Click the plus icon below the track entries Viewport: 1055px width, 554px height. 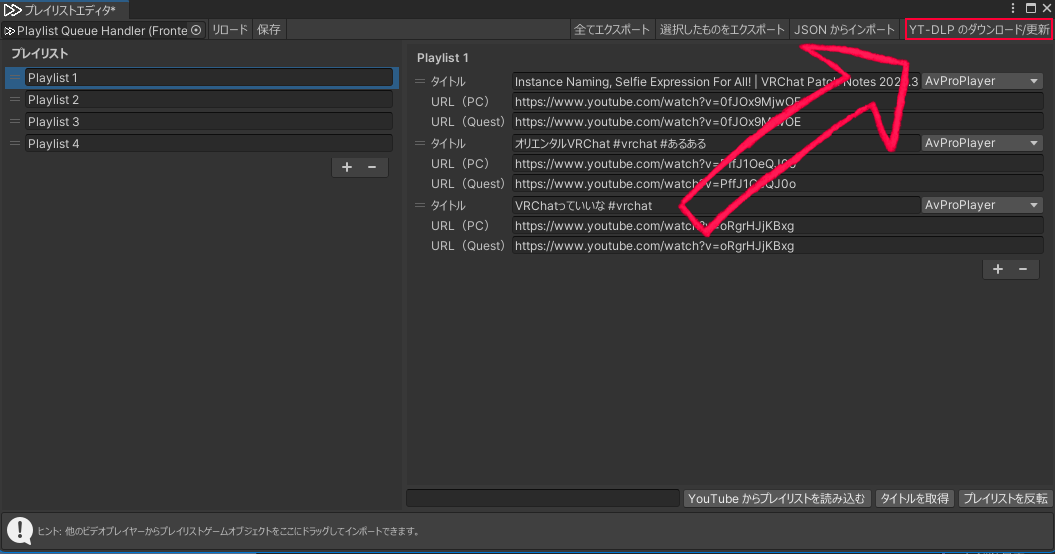[x=998, y=269]
